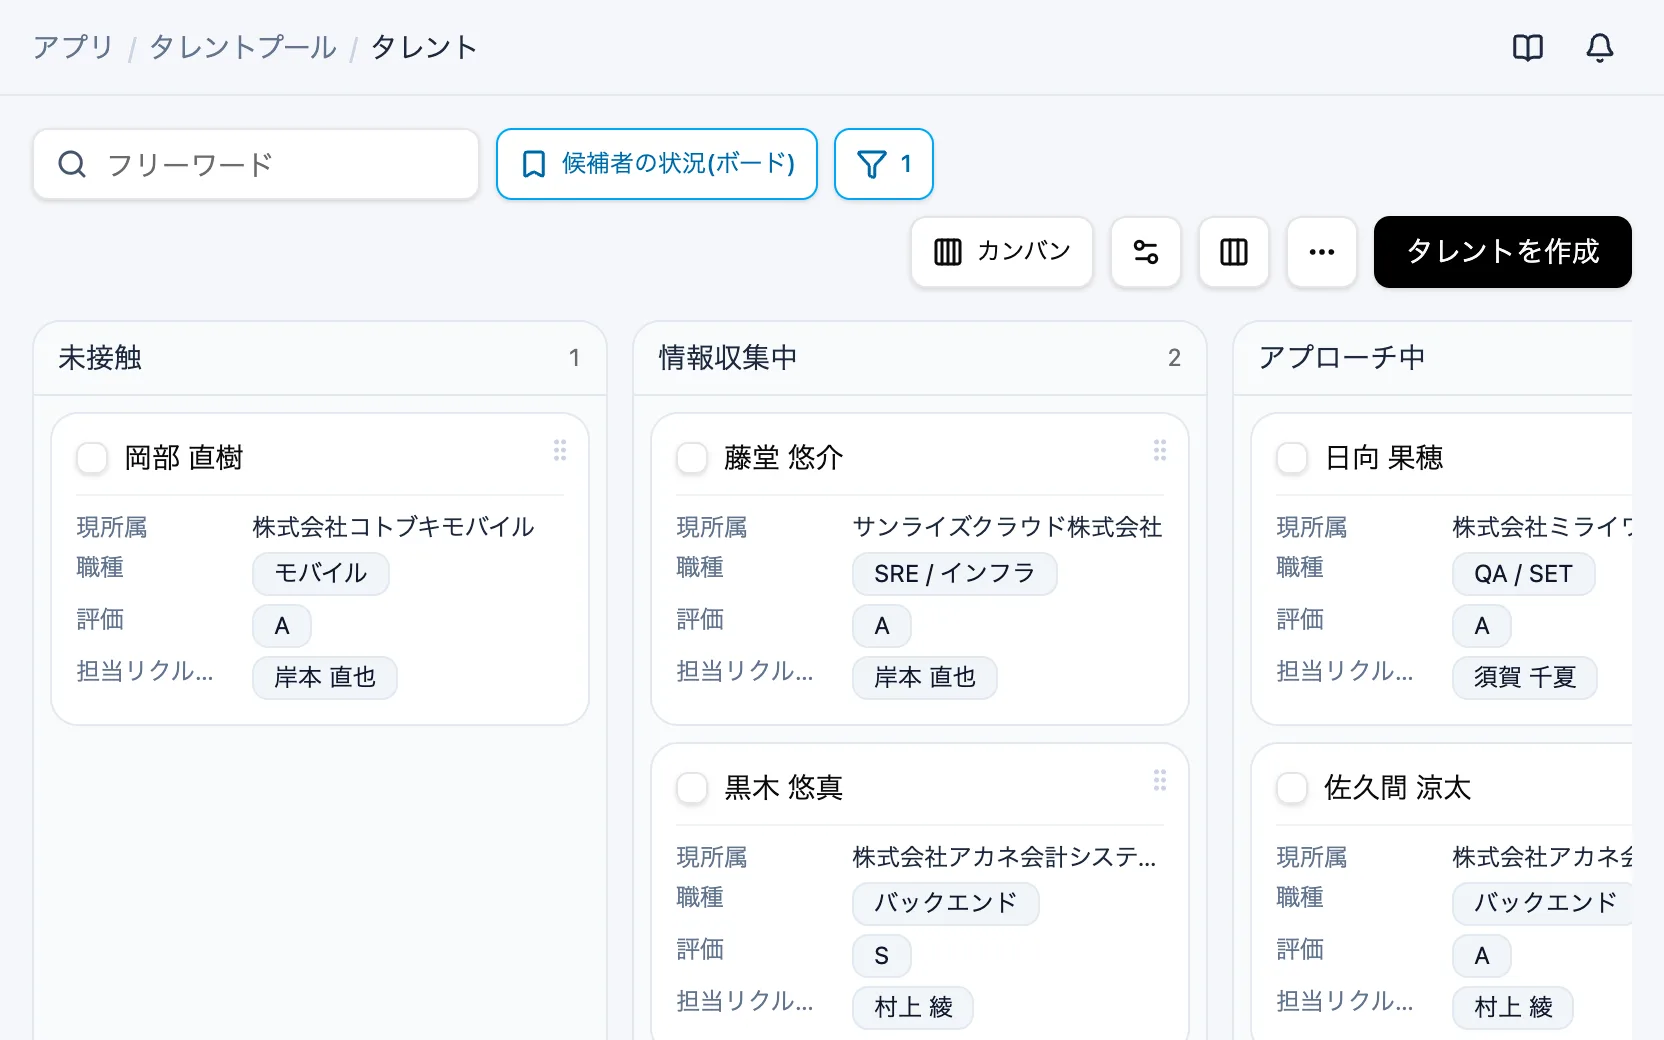Click rating S on 黒木 悠真 card

point(882,956)
